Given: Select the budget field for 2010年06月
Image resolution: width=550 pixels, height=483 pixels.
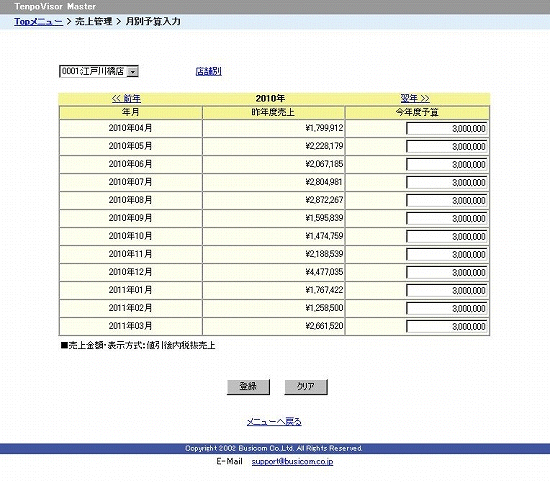Looking at the screenshot, I should click(447, 165).
